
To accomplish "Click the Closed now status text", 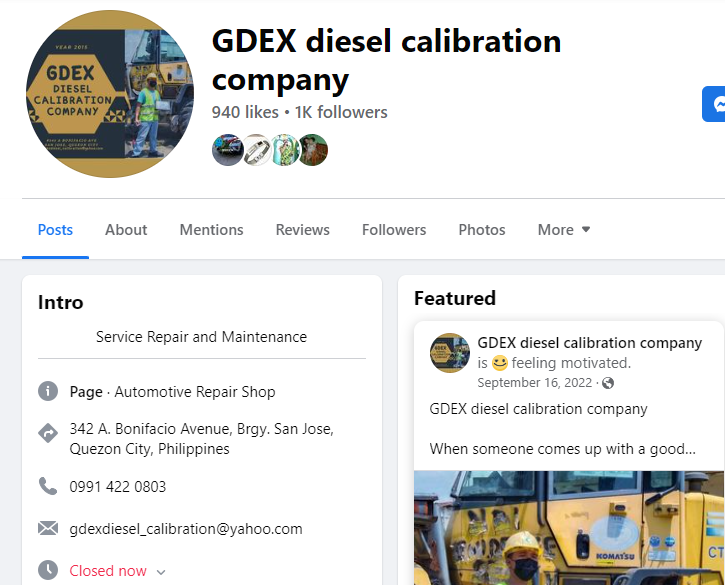I will (108, 571).
